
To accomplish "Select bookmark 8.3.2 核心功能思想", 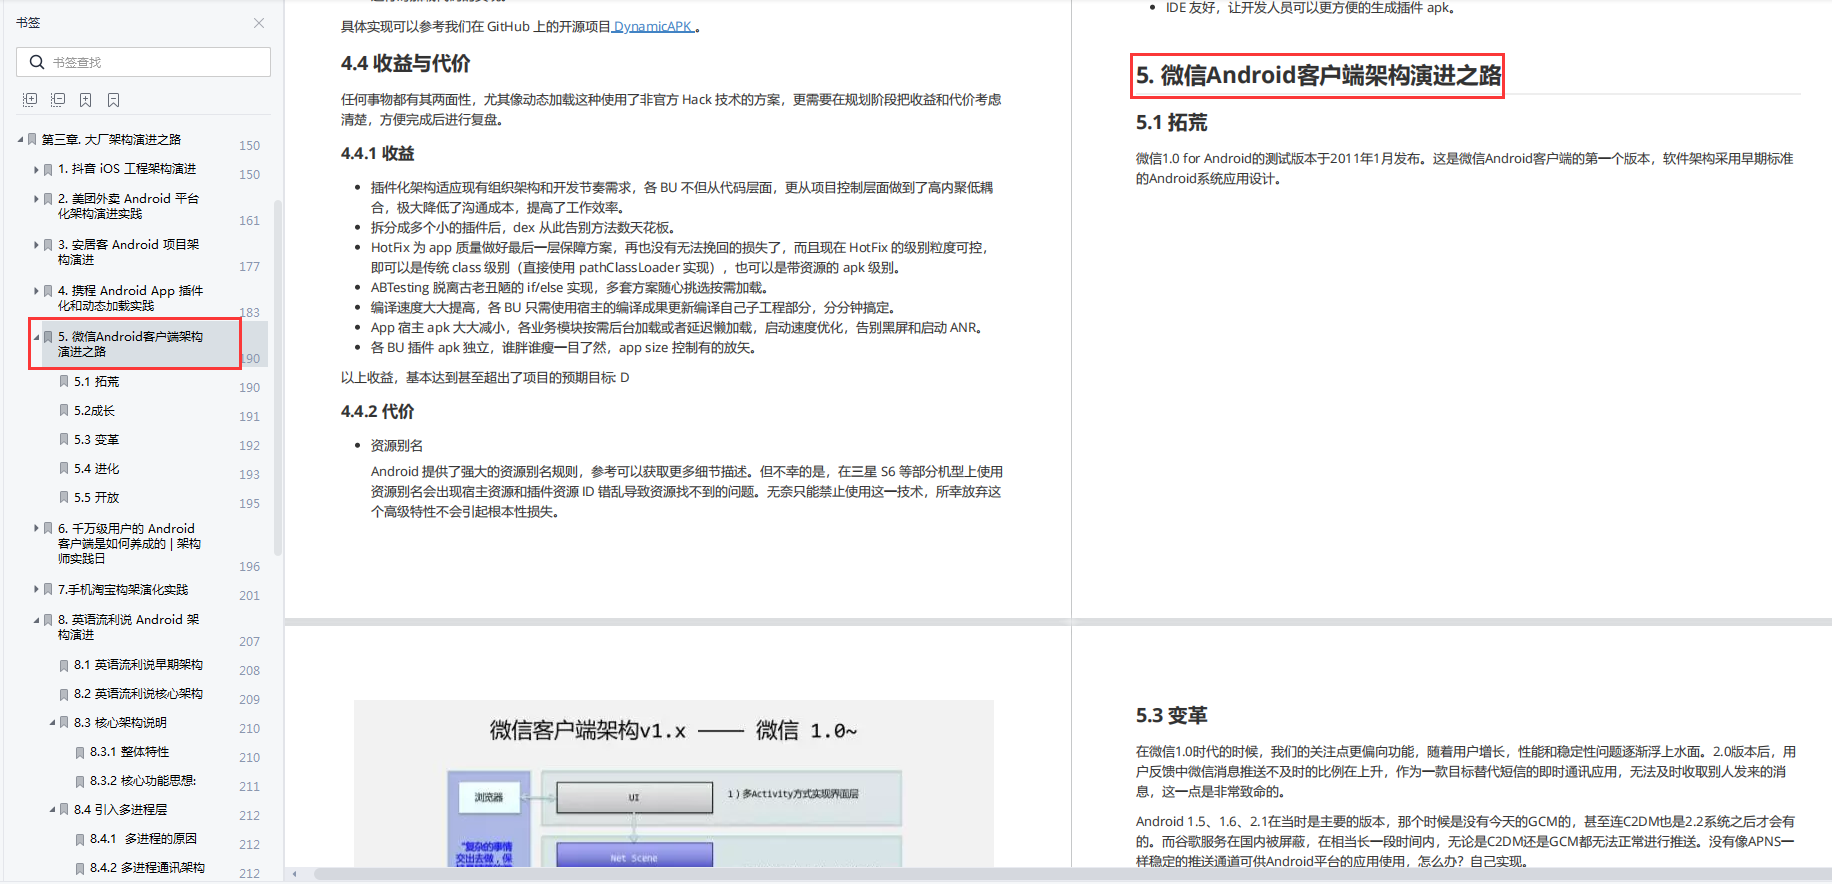I will point(143,781).
